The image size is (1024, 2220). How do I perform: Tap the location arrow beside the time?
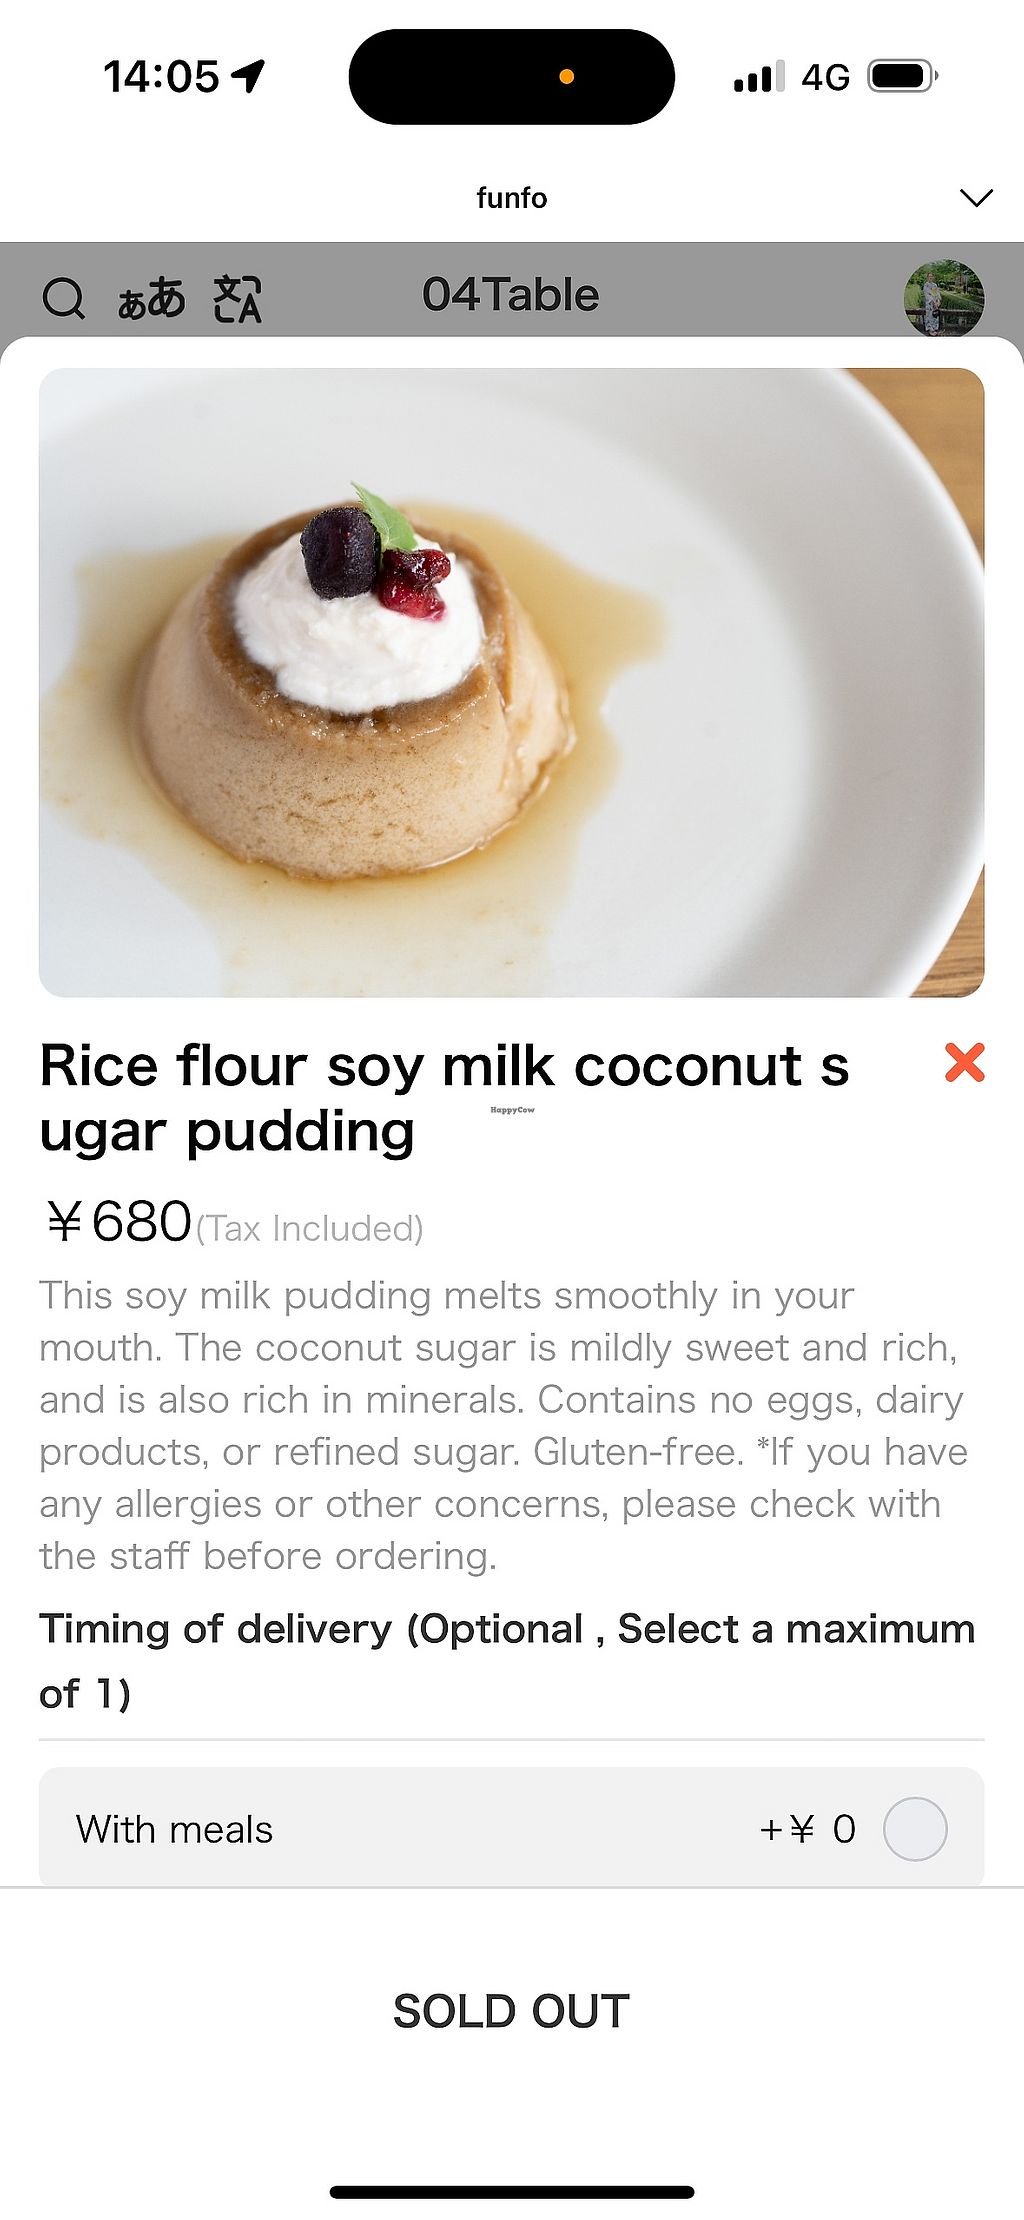248,75
